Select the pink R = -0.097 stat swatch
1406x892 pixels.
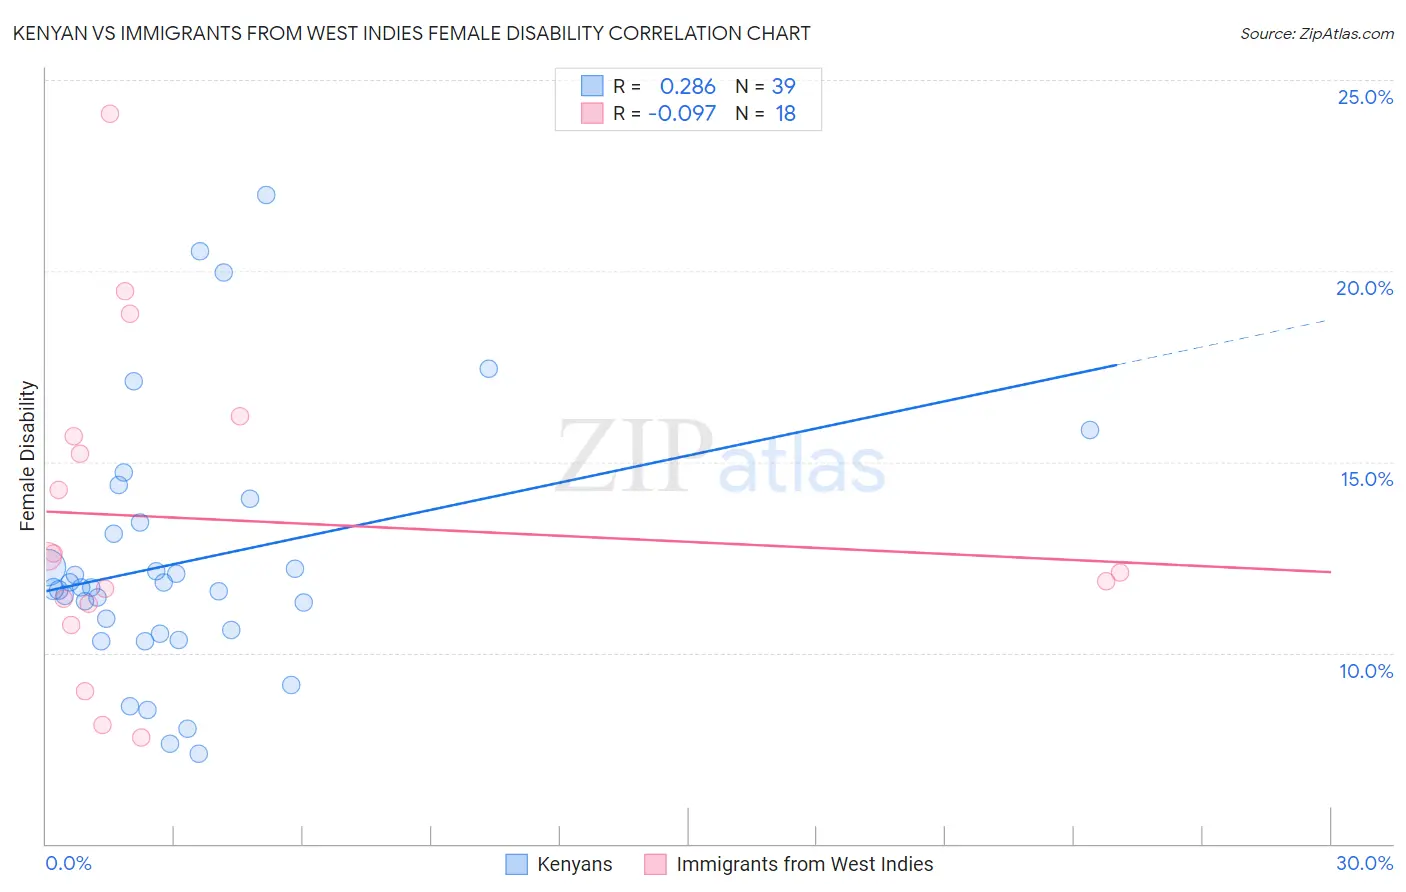[592, 113]
